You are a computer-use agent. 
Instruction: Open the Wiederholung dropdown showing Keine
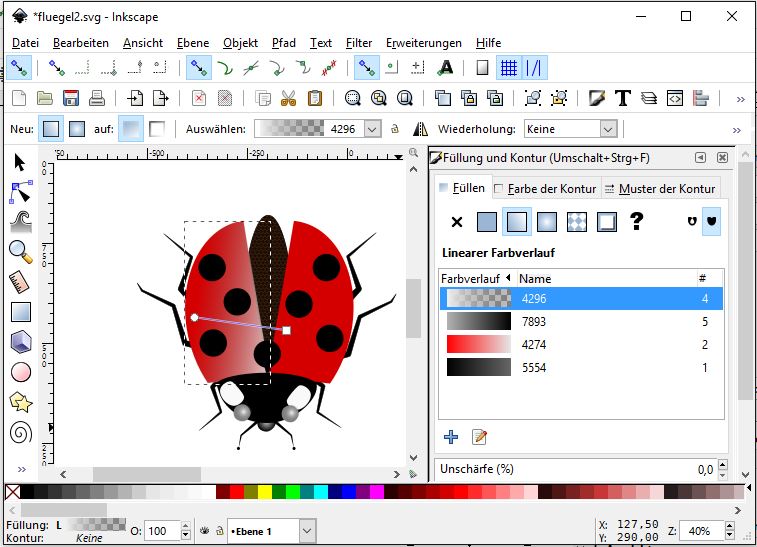tap(607, 129)
